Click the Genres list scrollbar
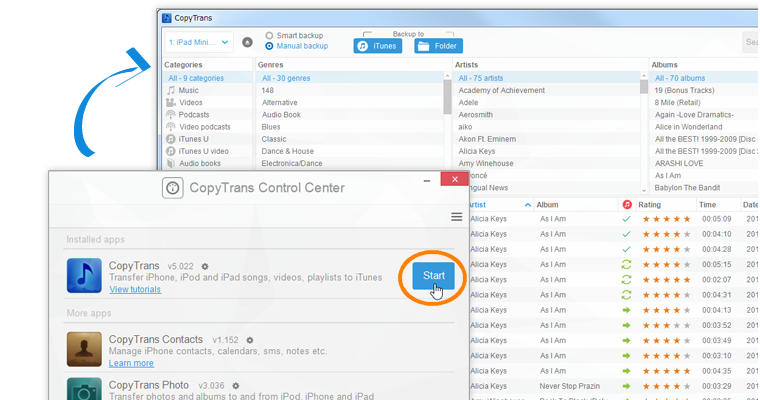The height and width of the screenshot is (400, 760). point(447,97)
